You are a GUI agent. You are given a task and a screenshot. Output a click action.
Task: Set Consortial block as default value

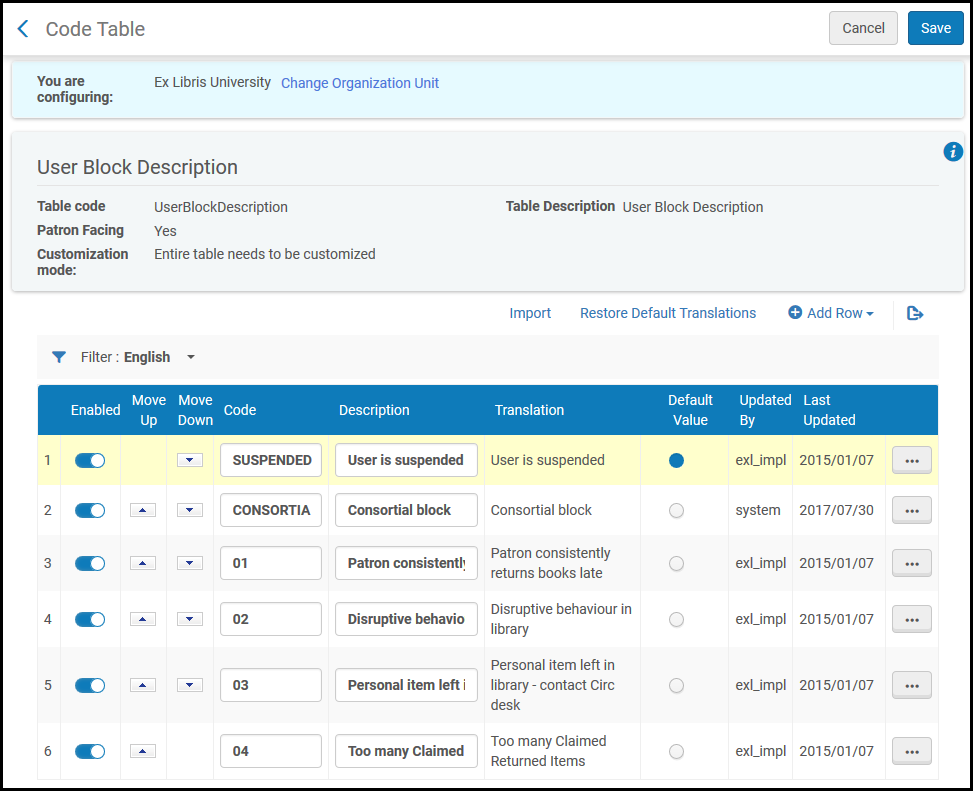(676, 510)
